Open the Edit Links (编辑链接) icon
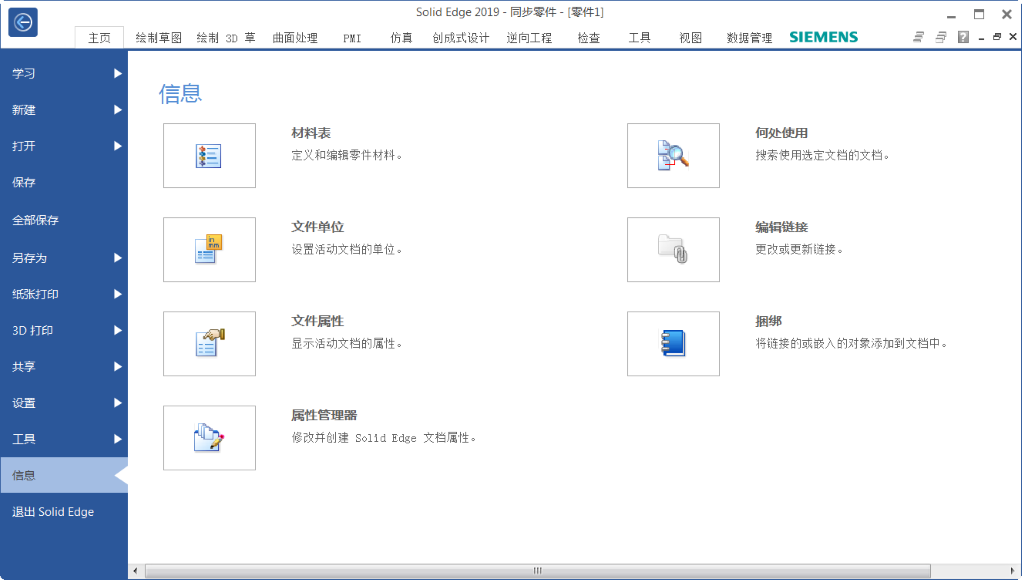 coord(673,250)
